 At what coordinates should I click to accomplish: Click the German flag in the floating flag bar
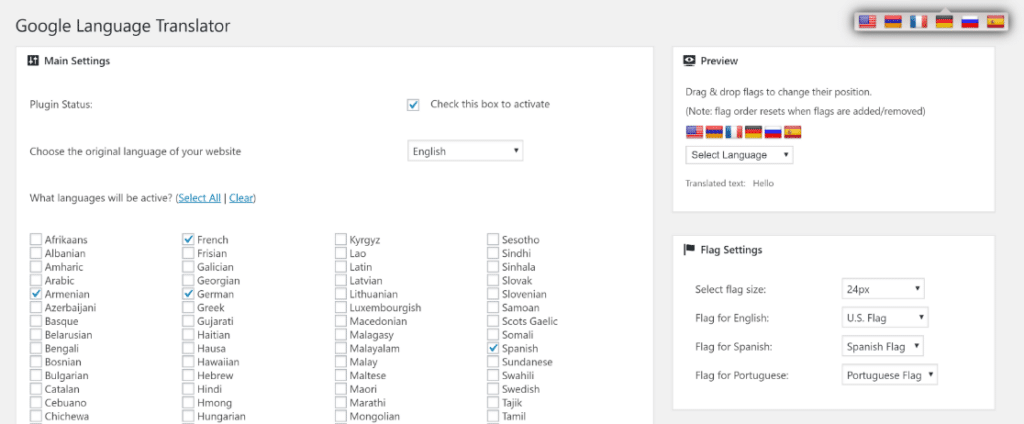click(x=944, y=21)
